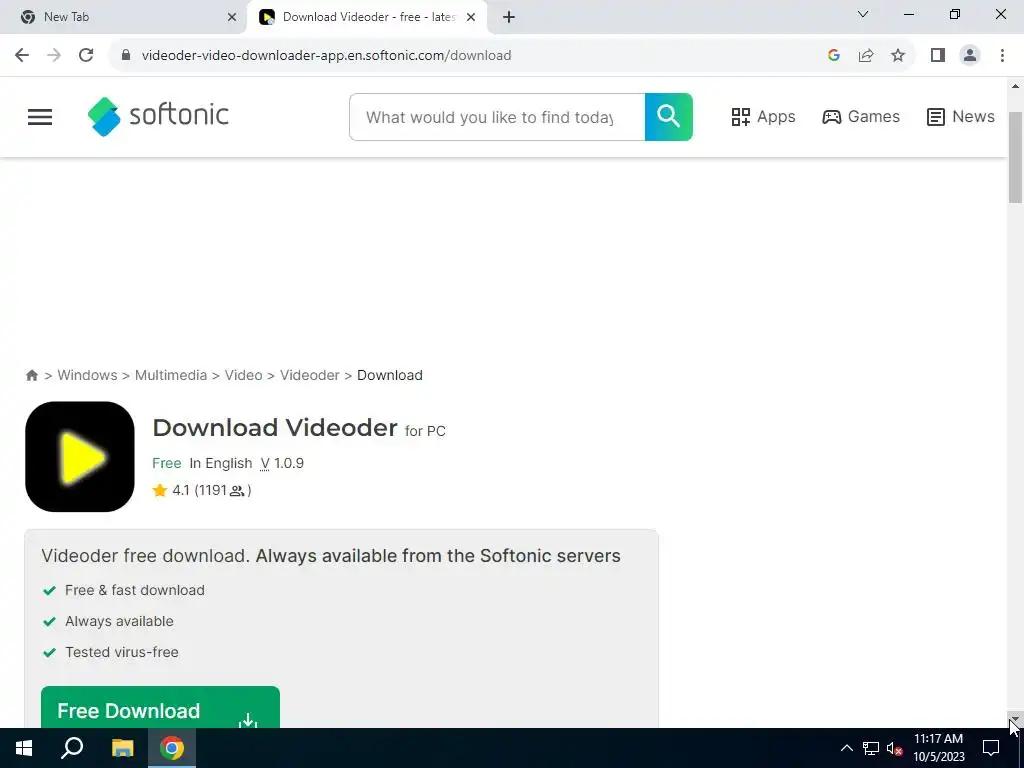Screen dimensions: 1024x768
Task: Reload the page
Action: point(86,56)
